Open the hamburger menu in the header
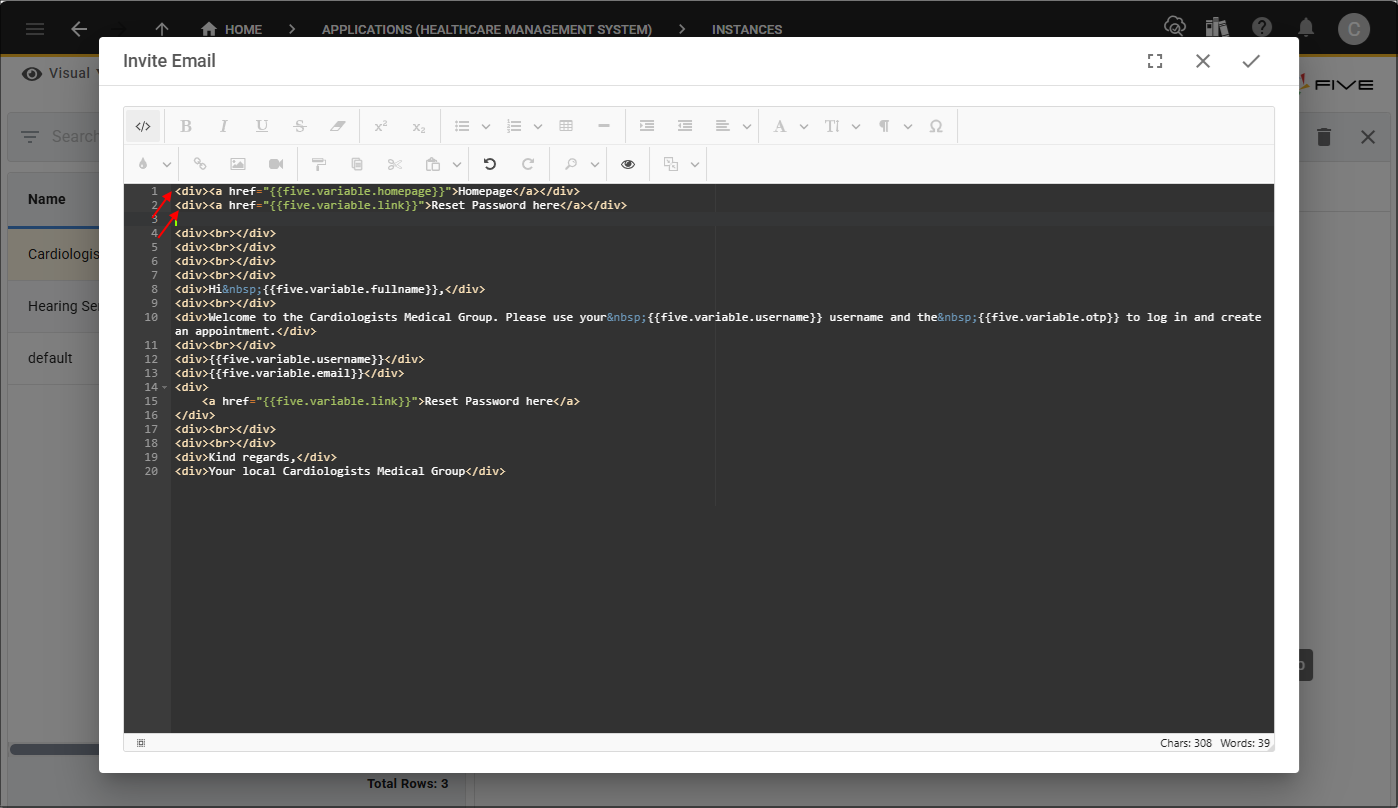1398x808 pixels. [35, 29]
